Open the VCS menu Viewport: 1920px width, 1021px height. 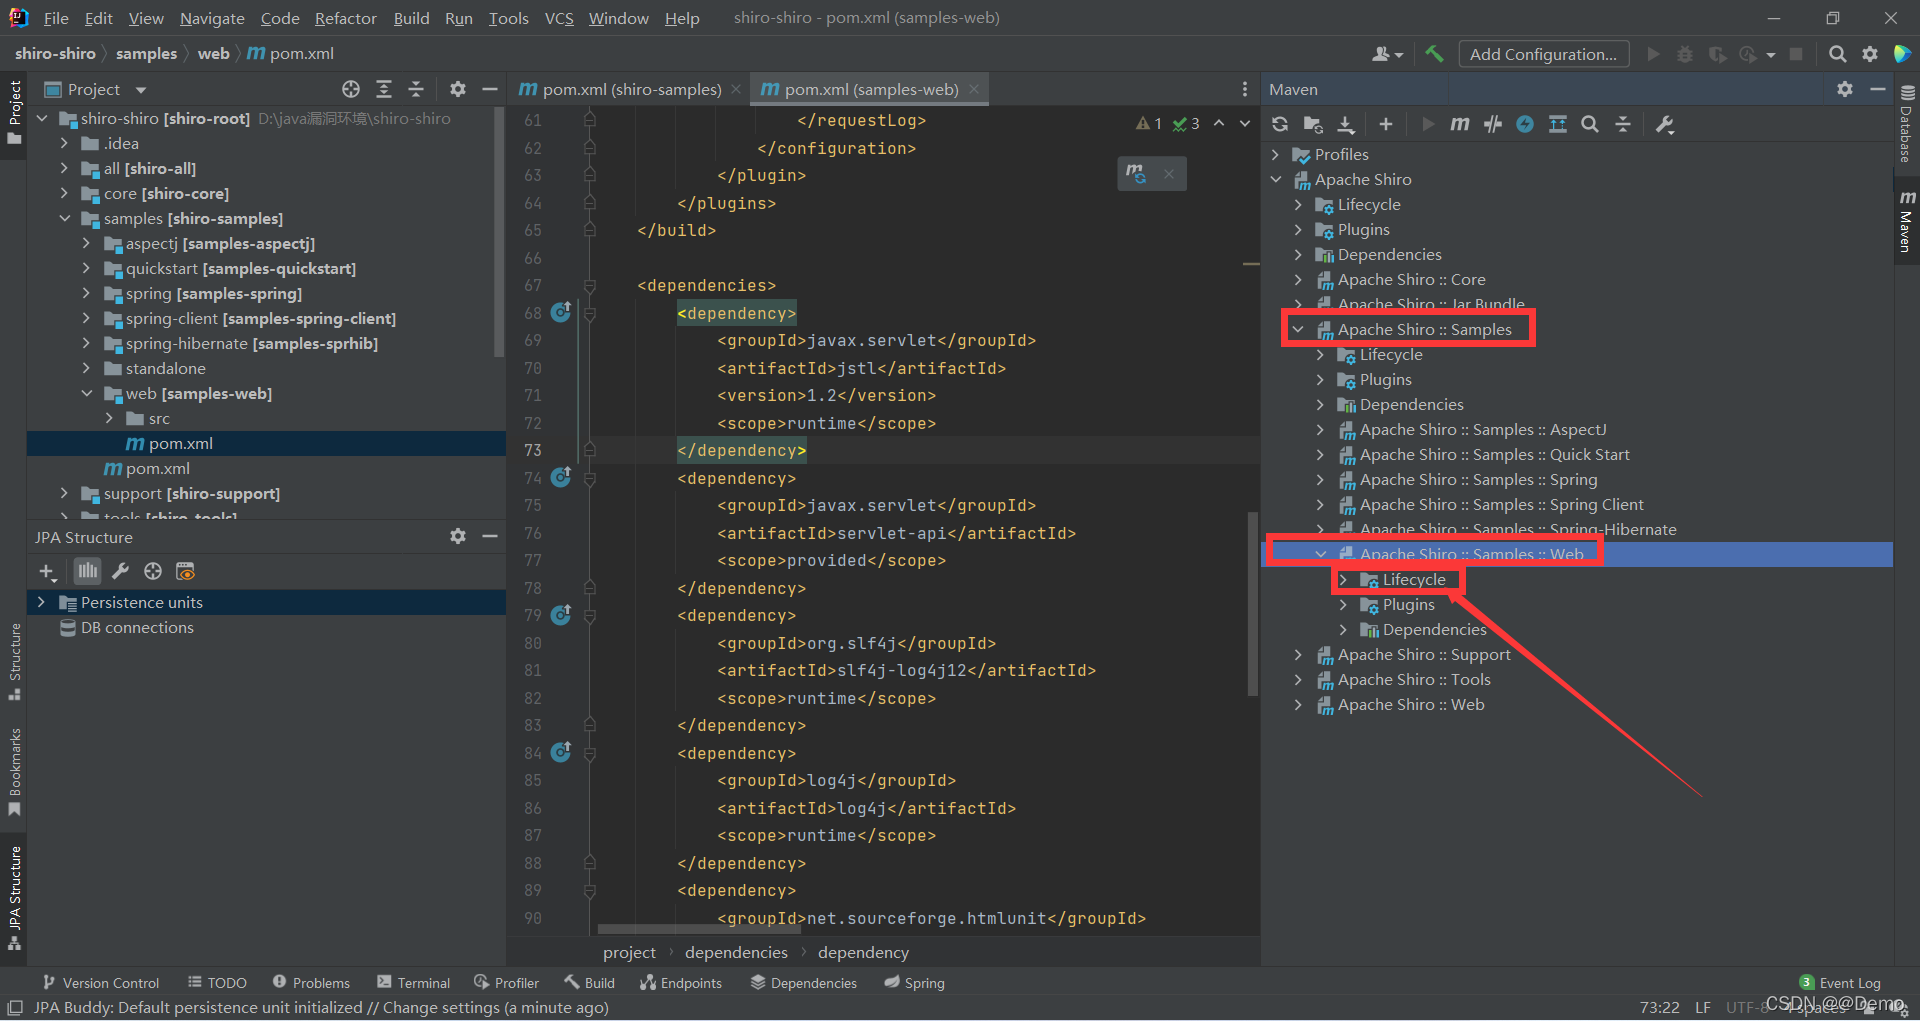coord(559,18)
